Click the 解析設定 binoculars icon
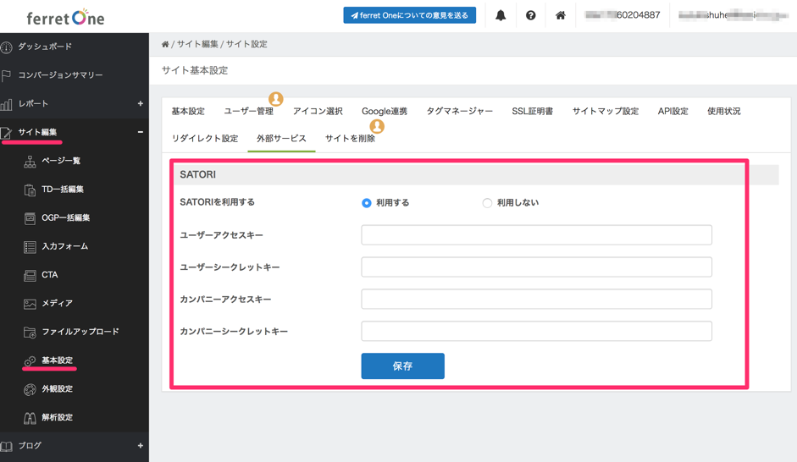This screenshot has width=797, height=462. 30,418
